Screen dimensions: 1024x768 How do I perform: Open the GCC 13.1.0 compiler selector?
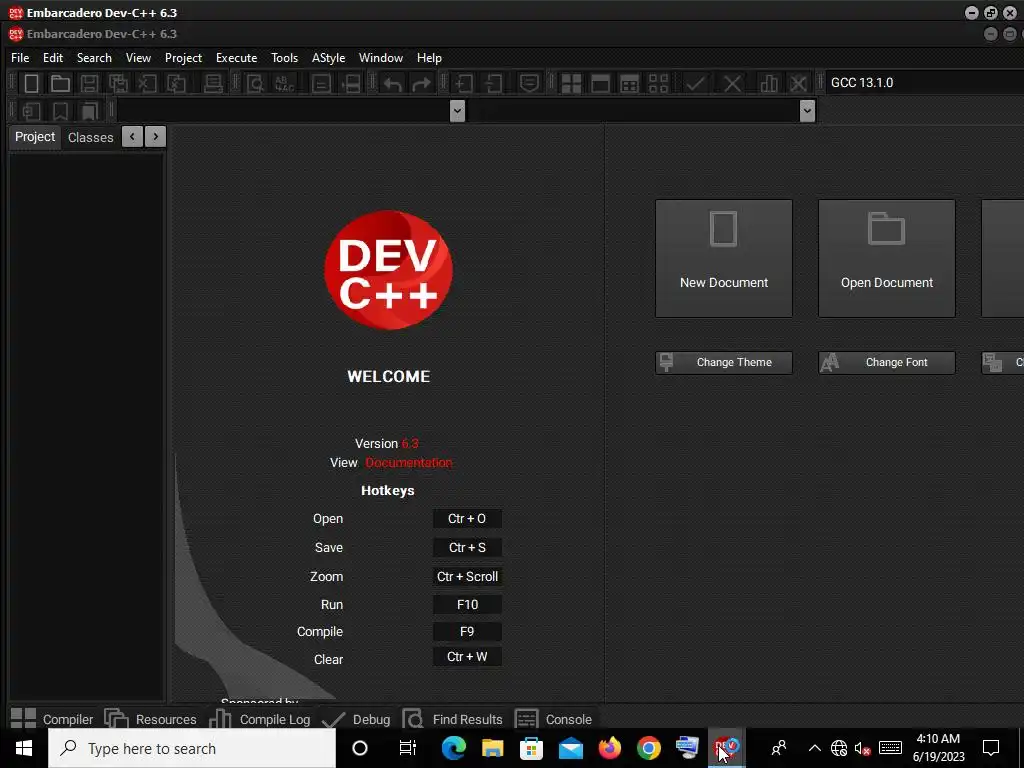[924, 83]
